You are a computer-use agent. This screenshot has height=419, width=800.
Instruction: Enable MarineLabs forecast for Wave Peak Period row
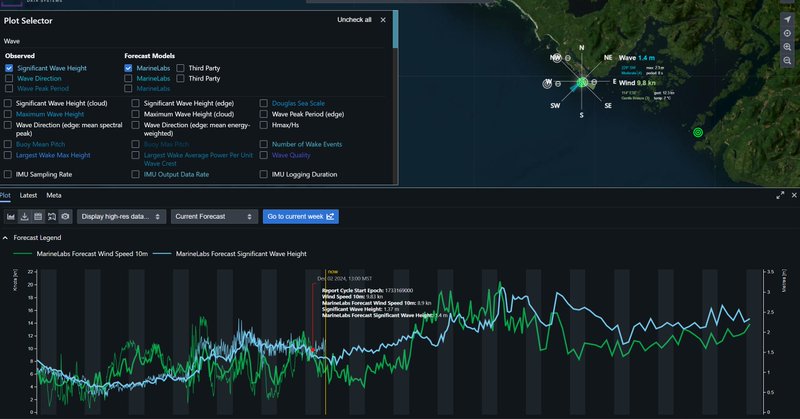pyautogui.click(x=128, y=88)
